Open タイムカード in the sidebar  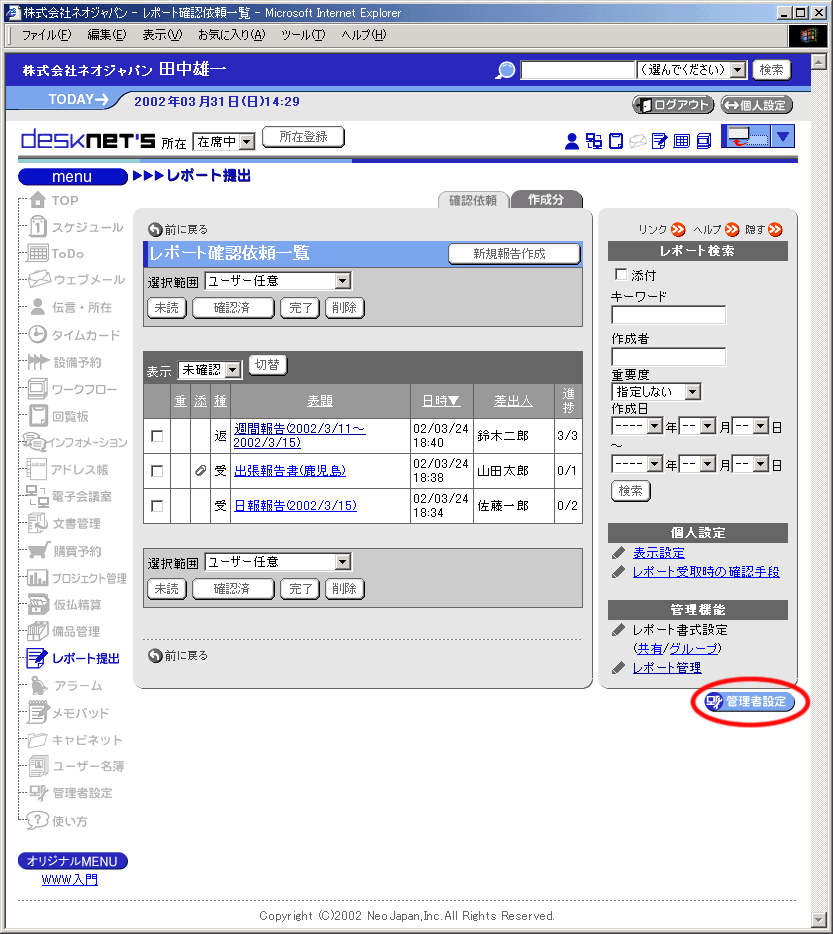coord(85,335)
